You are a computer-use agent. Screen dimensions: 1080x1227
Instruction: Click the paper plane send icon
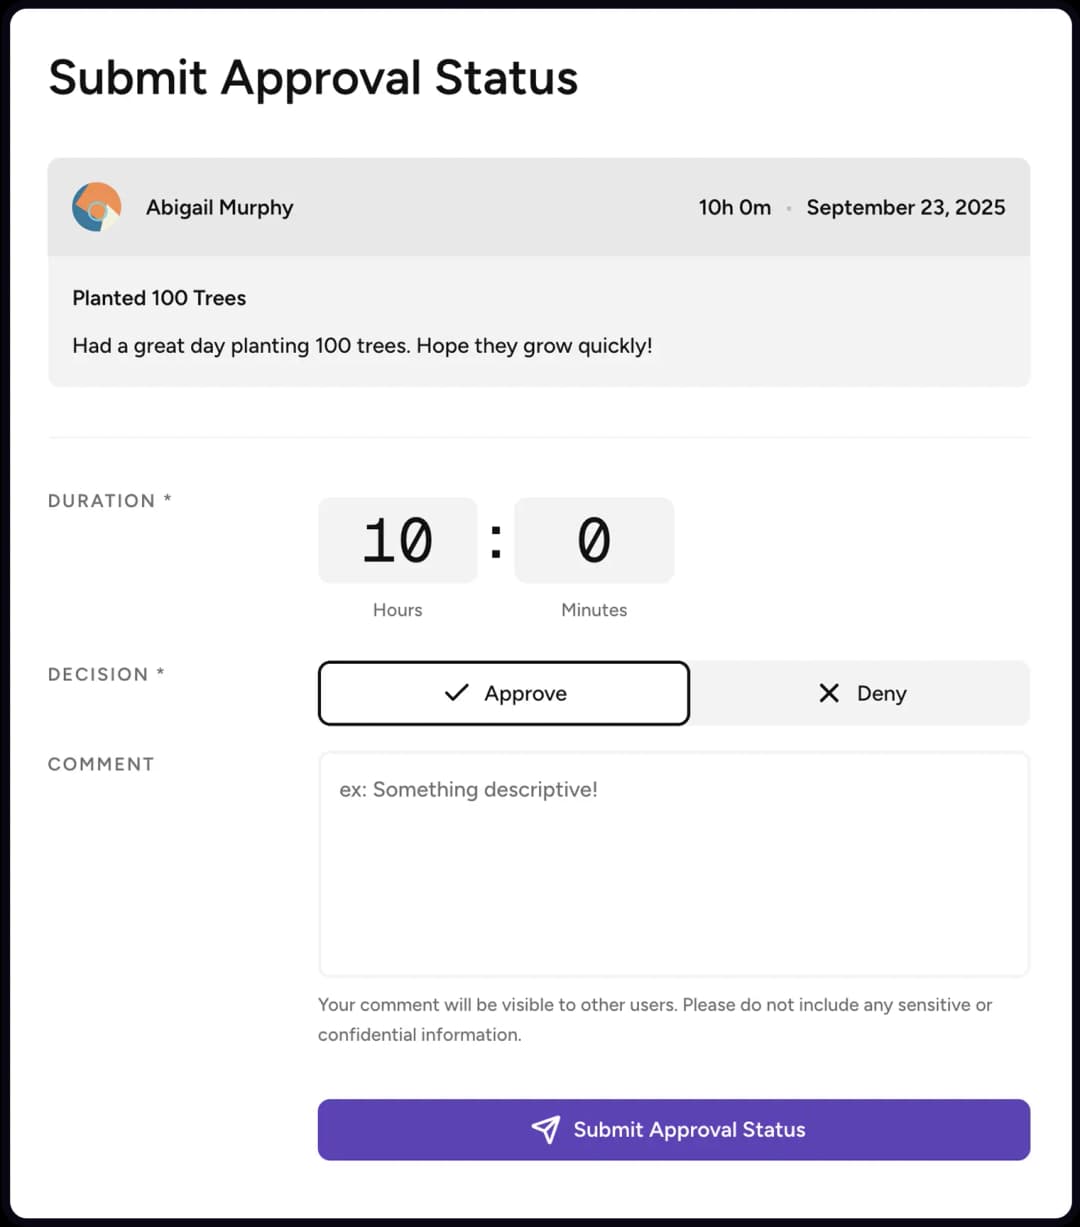[546, 1129]
